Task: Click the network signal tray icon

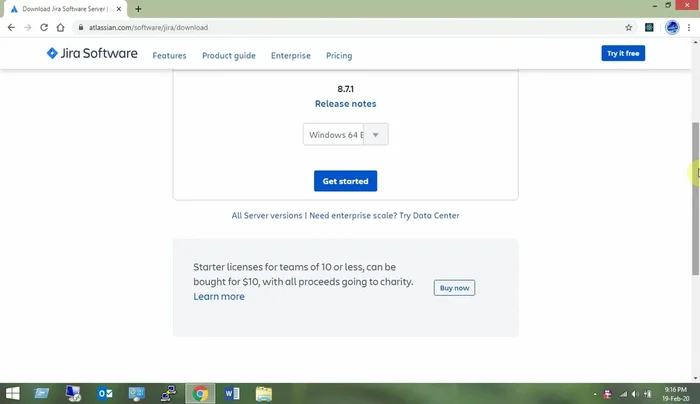Action: tap(623, 394)
